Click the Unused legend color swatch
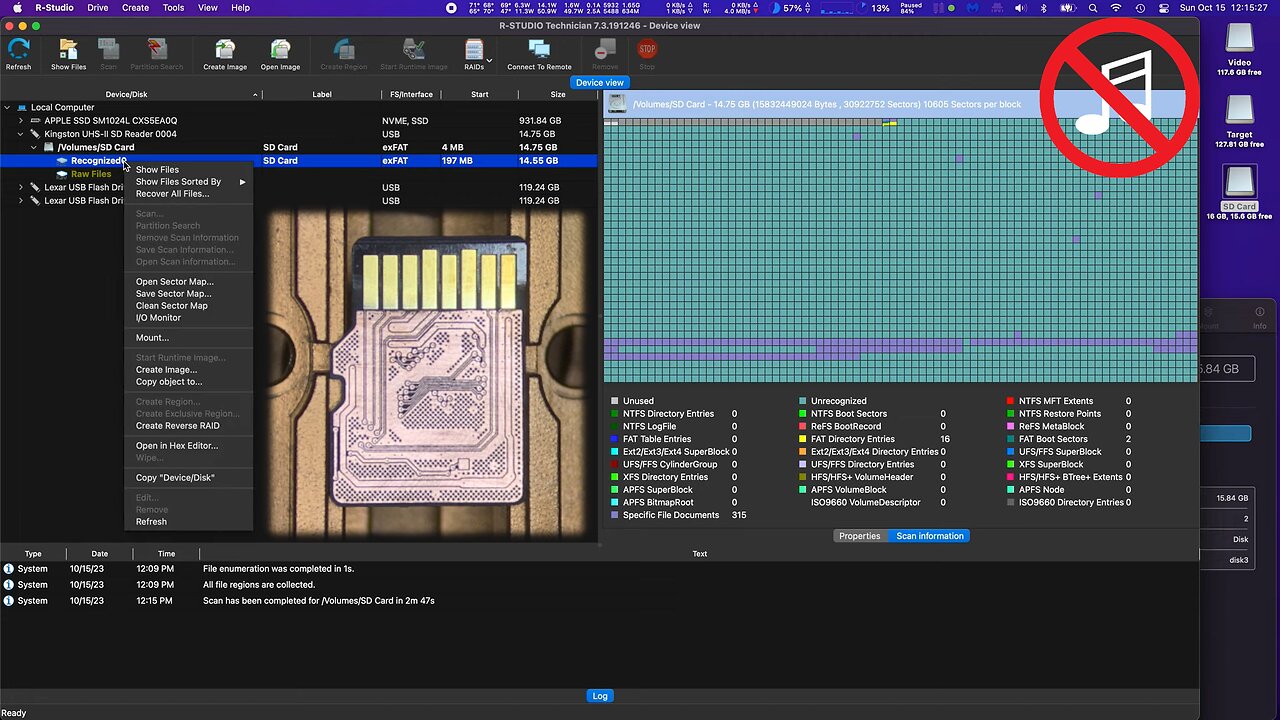Screen dimensions: 1280x720 coord(614,401)
